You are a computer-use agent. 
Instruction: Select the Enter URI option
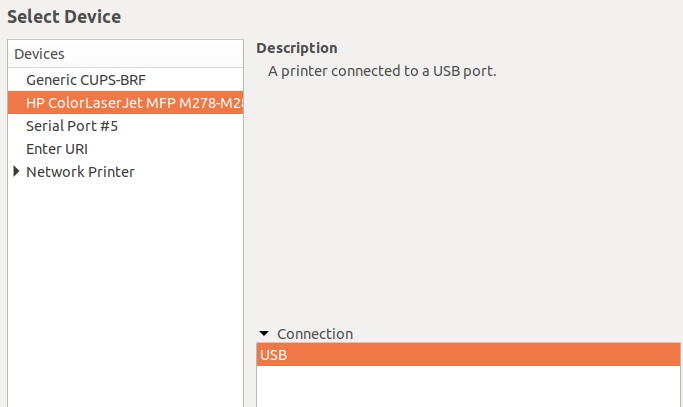click(x=57, y=149)
